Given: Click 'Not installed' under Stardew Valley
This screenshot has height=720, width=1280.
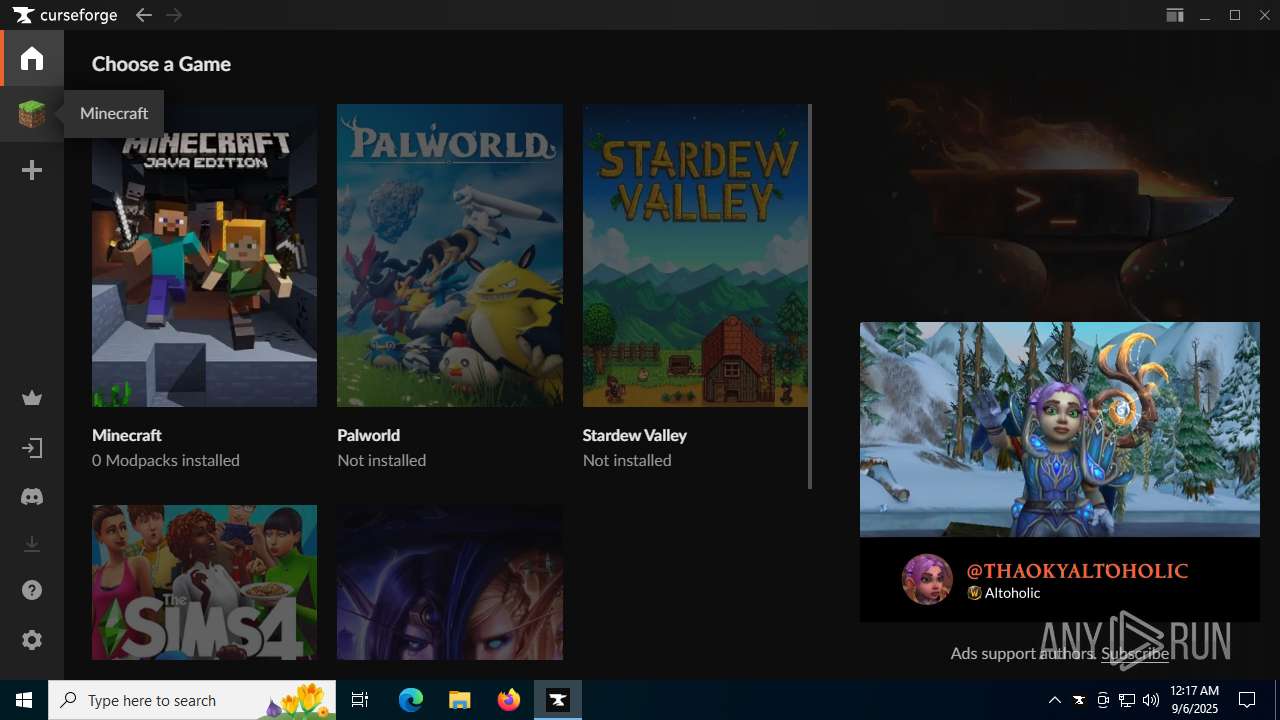Looking at the screenshot, I should [x=627, y=460].
